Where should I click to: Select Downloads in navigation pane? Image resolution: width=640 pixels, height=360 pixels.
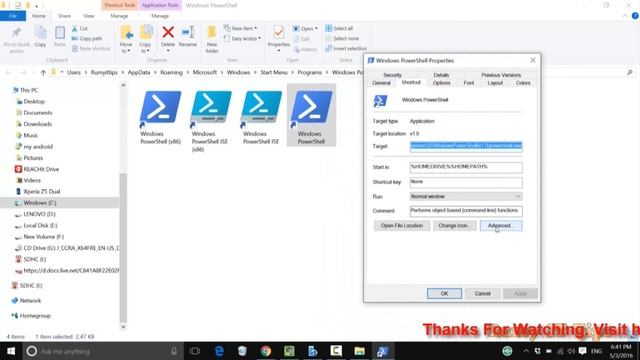coord(38,124)
